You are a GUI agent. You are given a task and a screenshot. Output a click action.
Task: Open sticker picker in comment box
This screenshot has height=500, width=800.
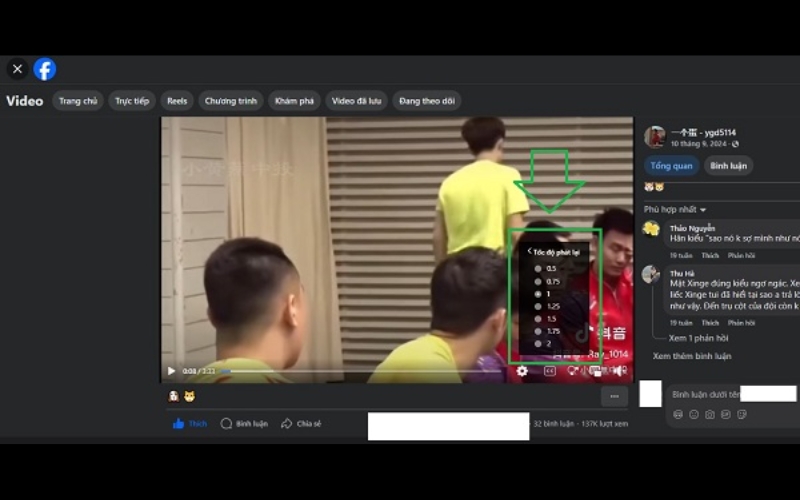[742, 414]
